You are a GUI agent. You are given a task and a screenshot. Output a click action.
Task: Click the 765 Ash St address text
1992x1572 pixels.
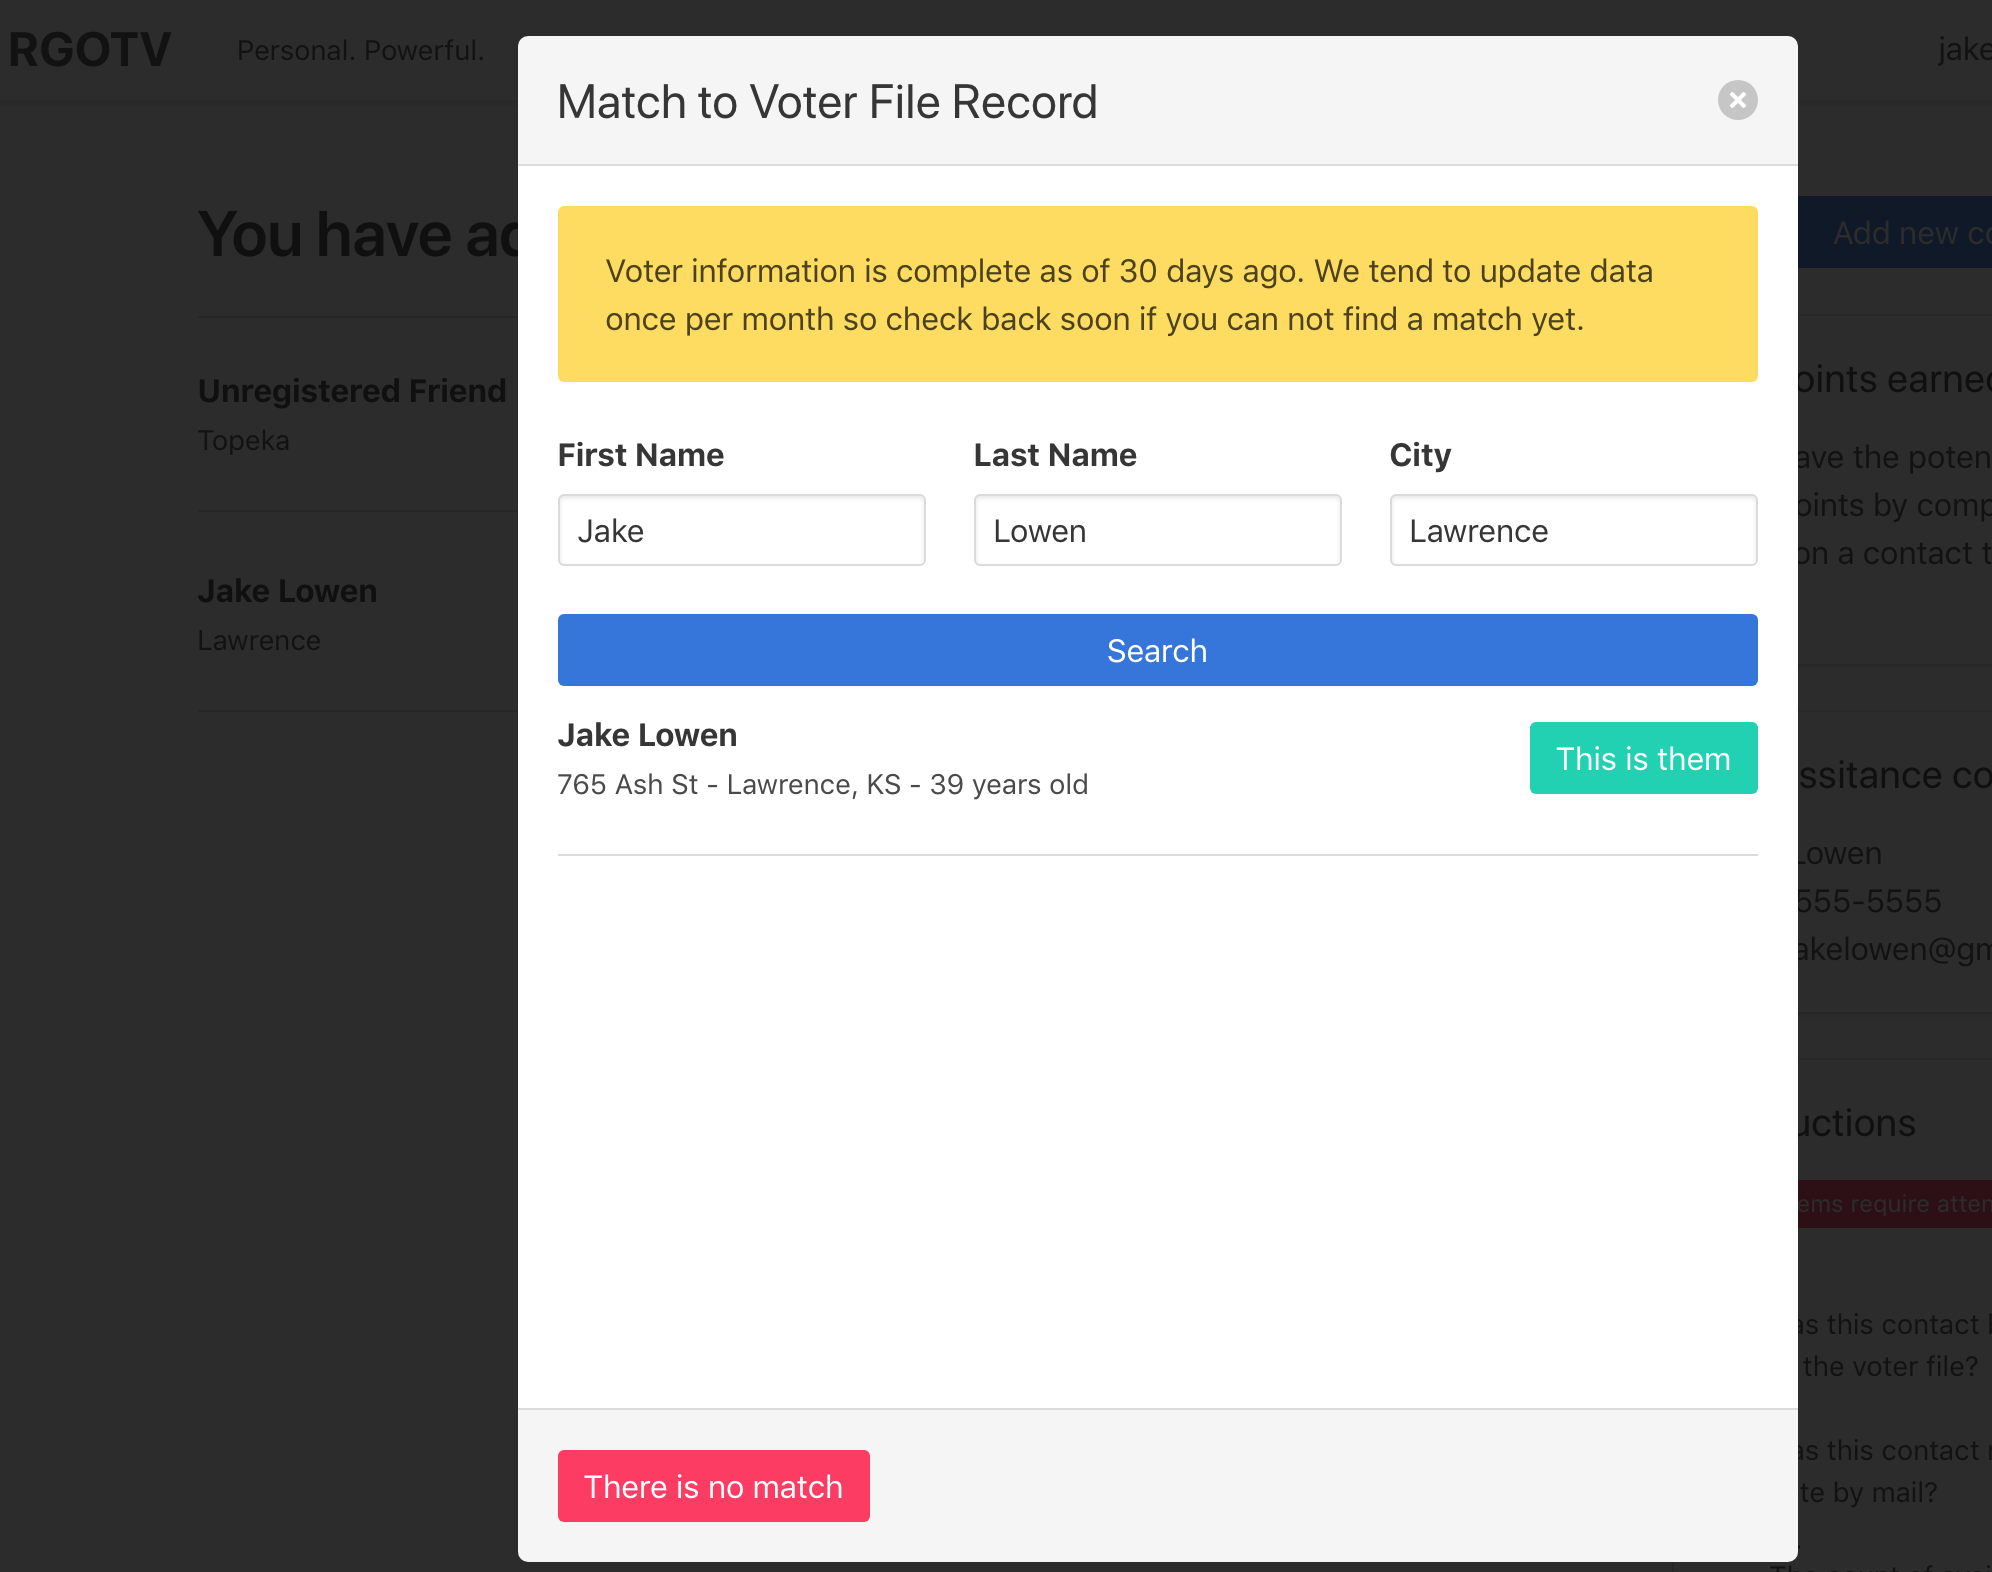click(x=823, y=784)
